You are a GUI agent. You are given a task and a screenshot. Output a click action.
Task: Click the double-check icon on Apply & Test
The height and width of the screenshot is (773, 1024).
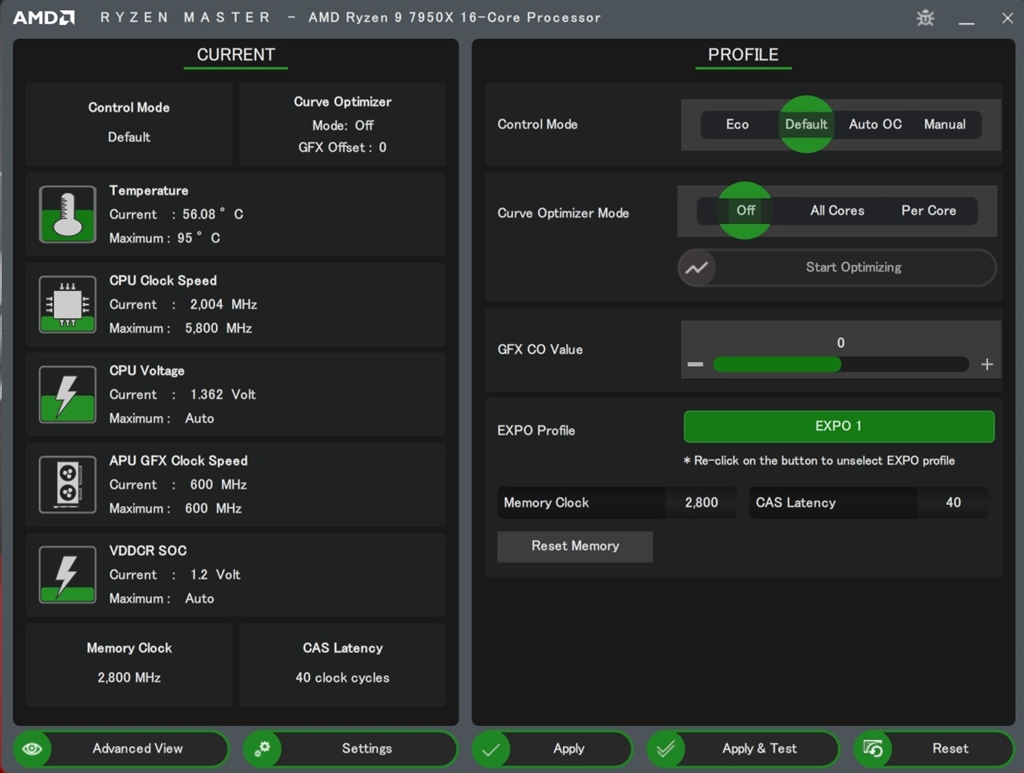pos(665,749)
